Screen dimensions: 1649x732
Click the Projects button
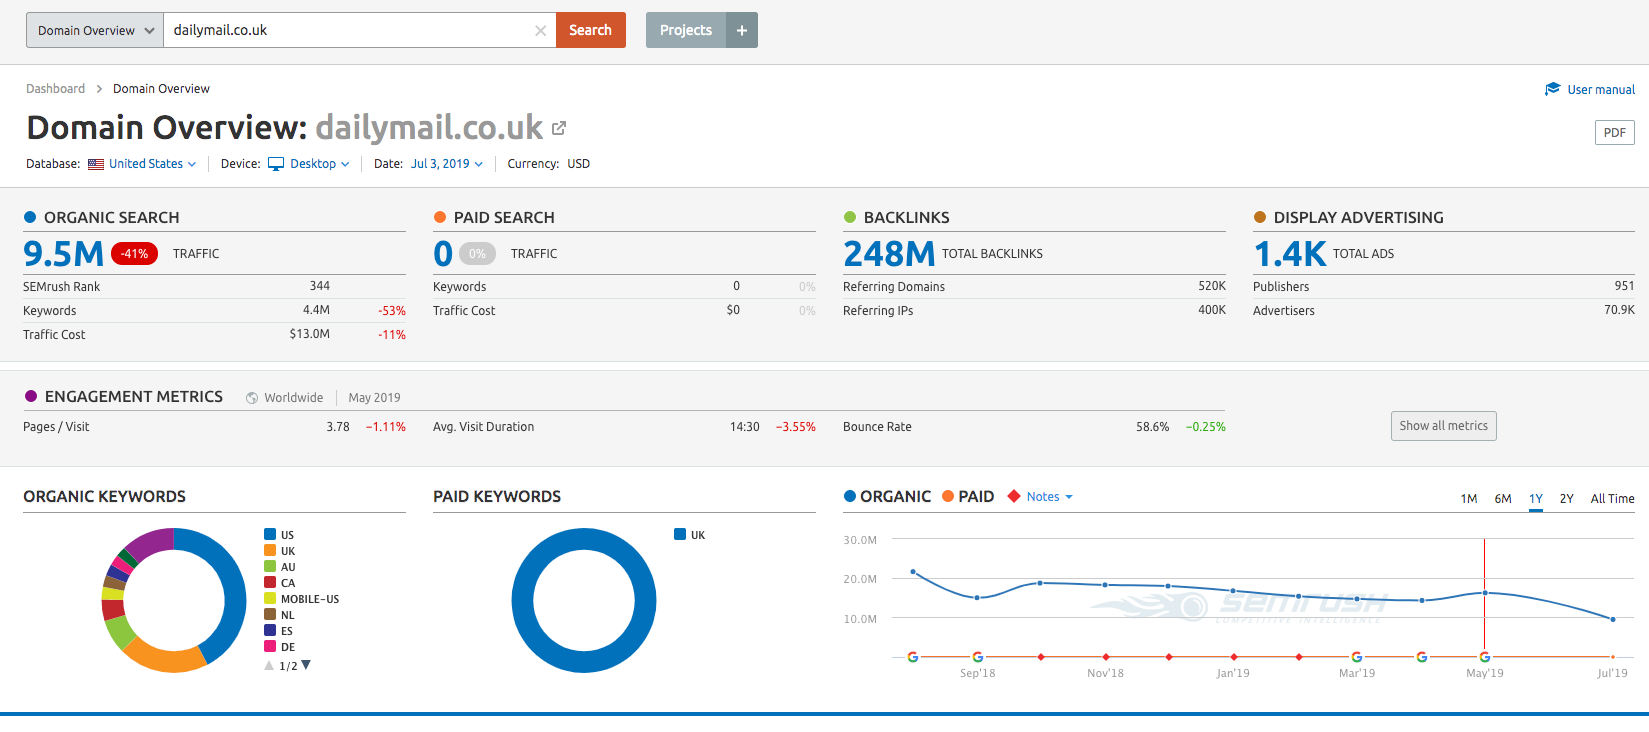pos(686,30)
